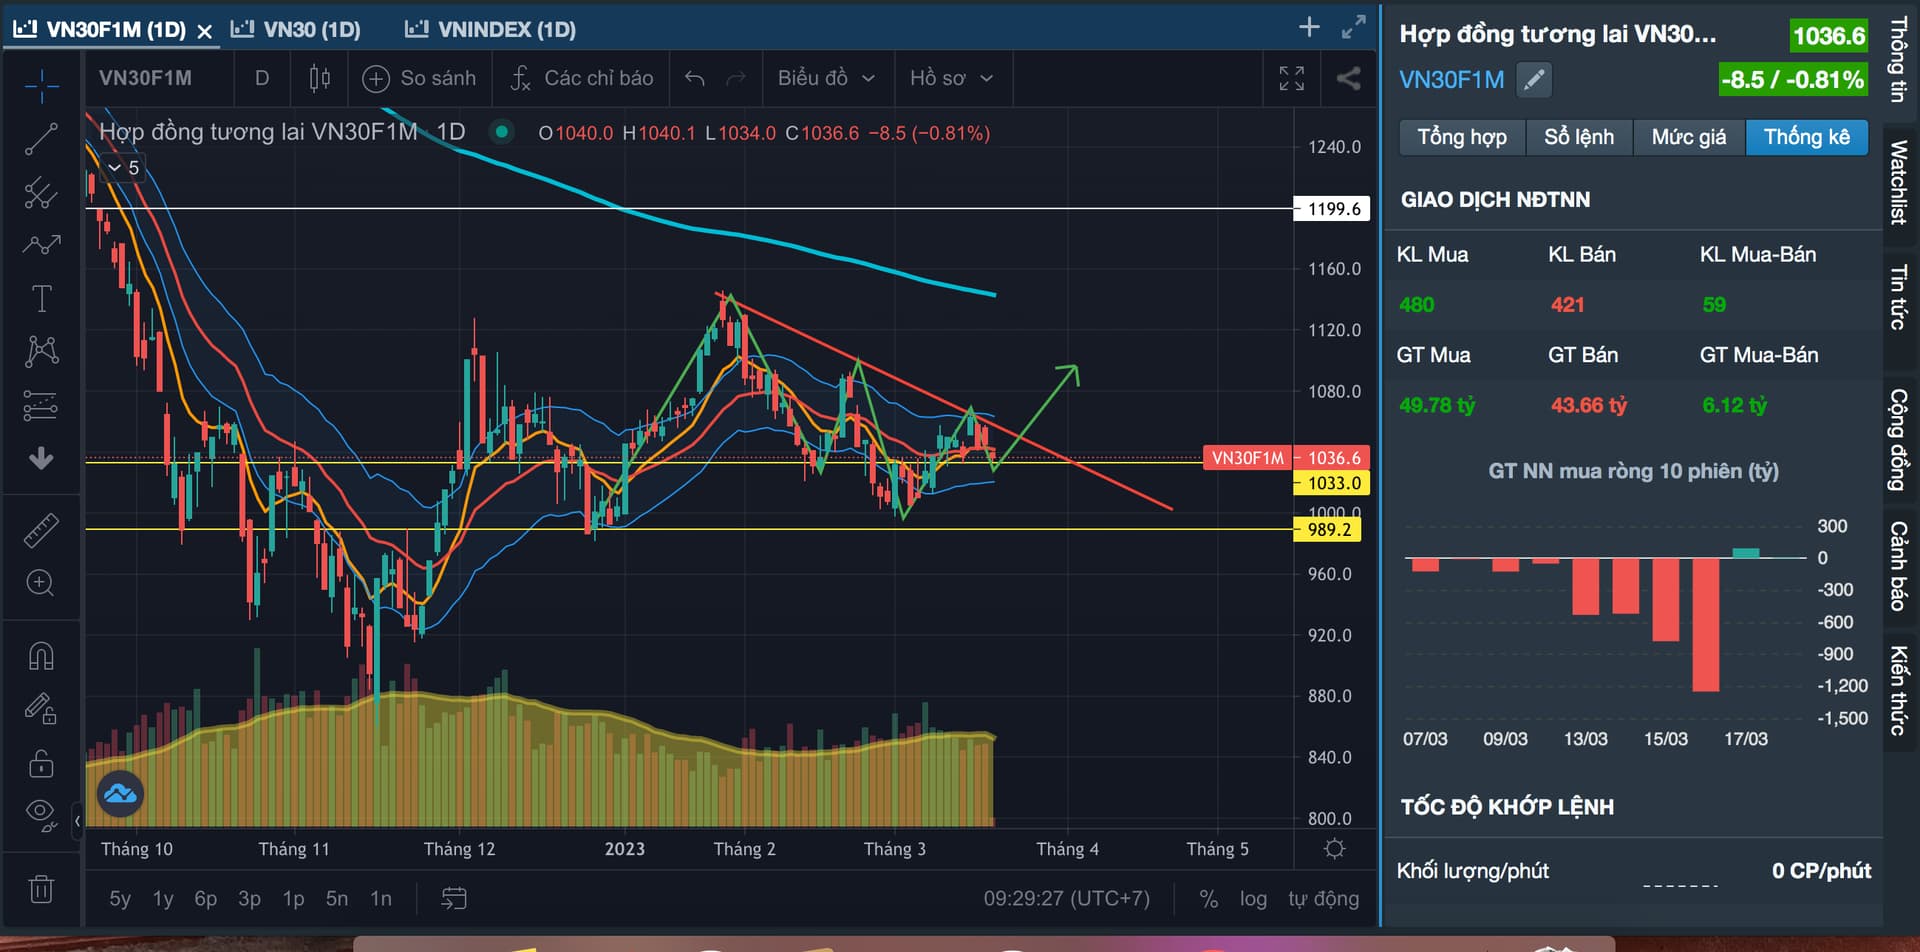Switch to the Mức giá tab
The width and height of the screenshot is (1920, 952).
1689,137
